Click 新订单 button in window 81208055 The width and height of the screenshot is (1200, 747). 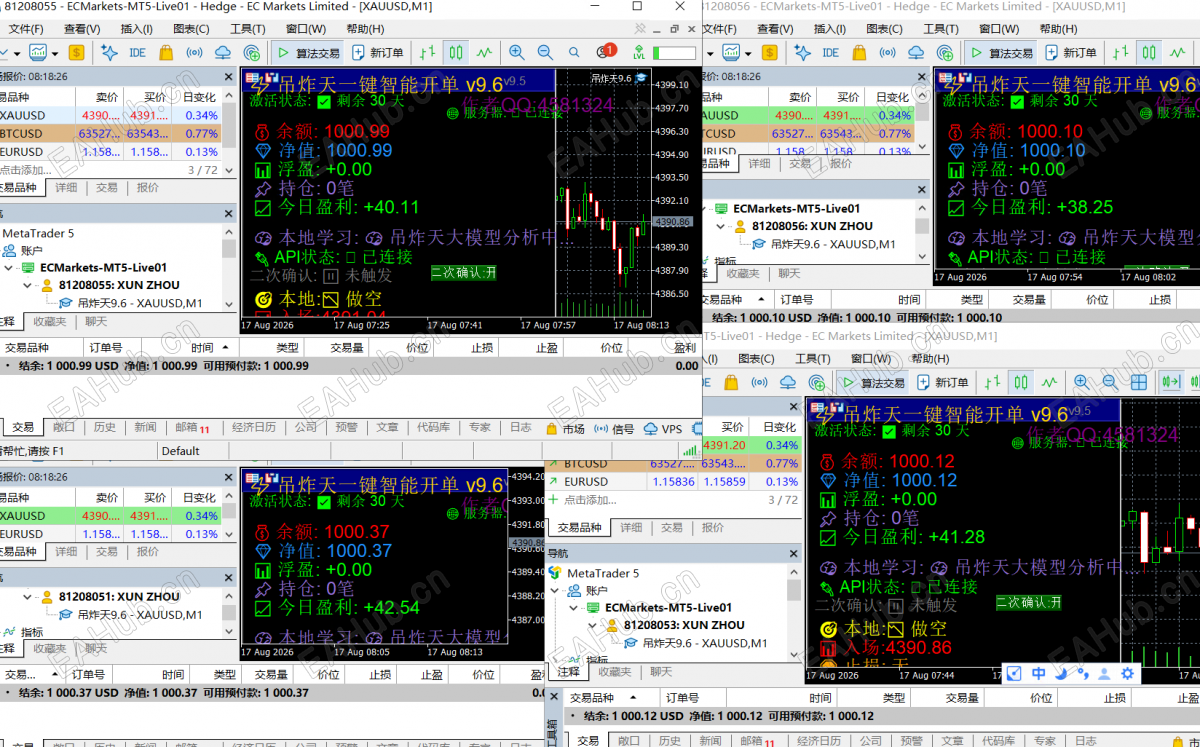[x=377, y=52]
